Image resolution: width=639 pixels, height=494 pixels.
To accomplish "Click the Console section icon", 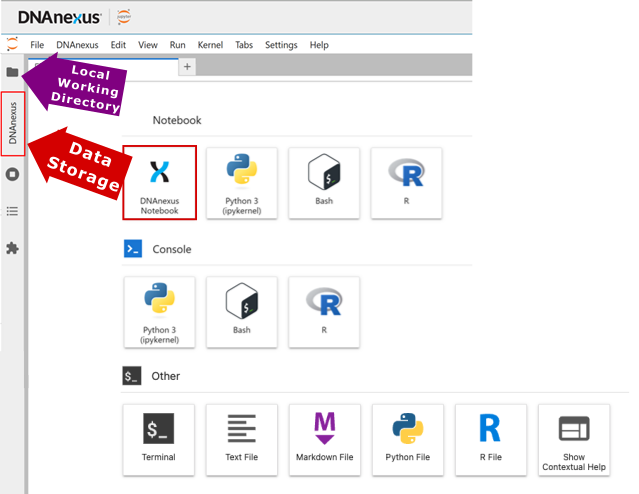I will coord(133,249).
